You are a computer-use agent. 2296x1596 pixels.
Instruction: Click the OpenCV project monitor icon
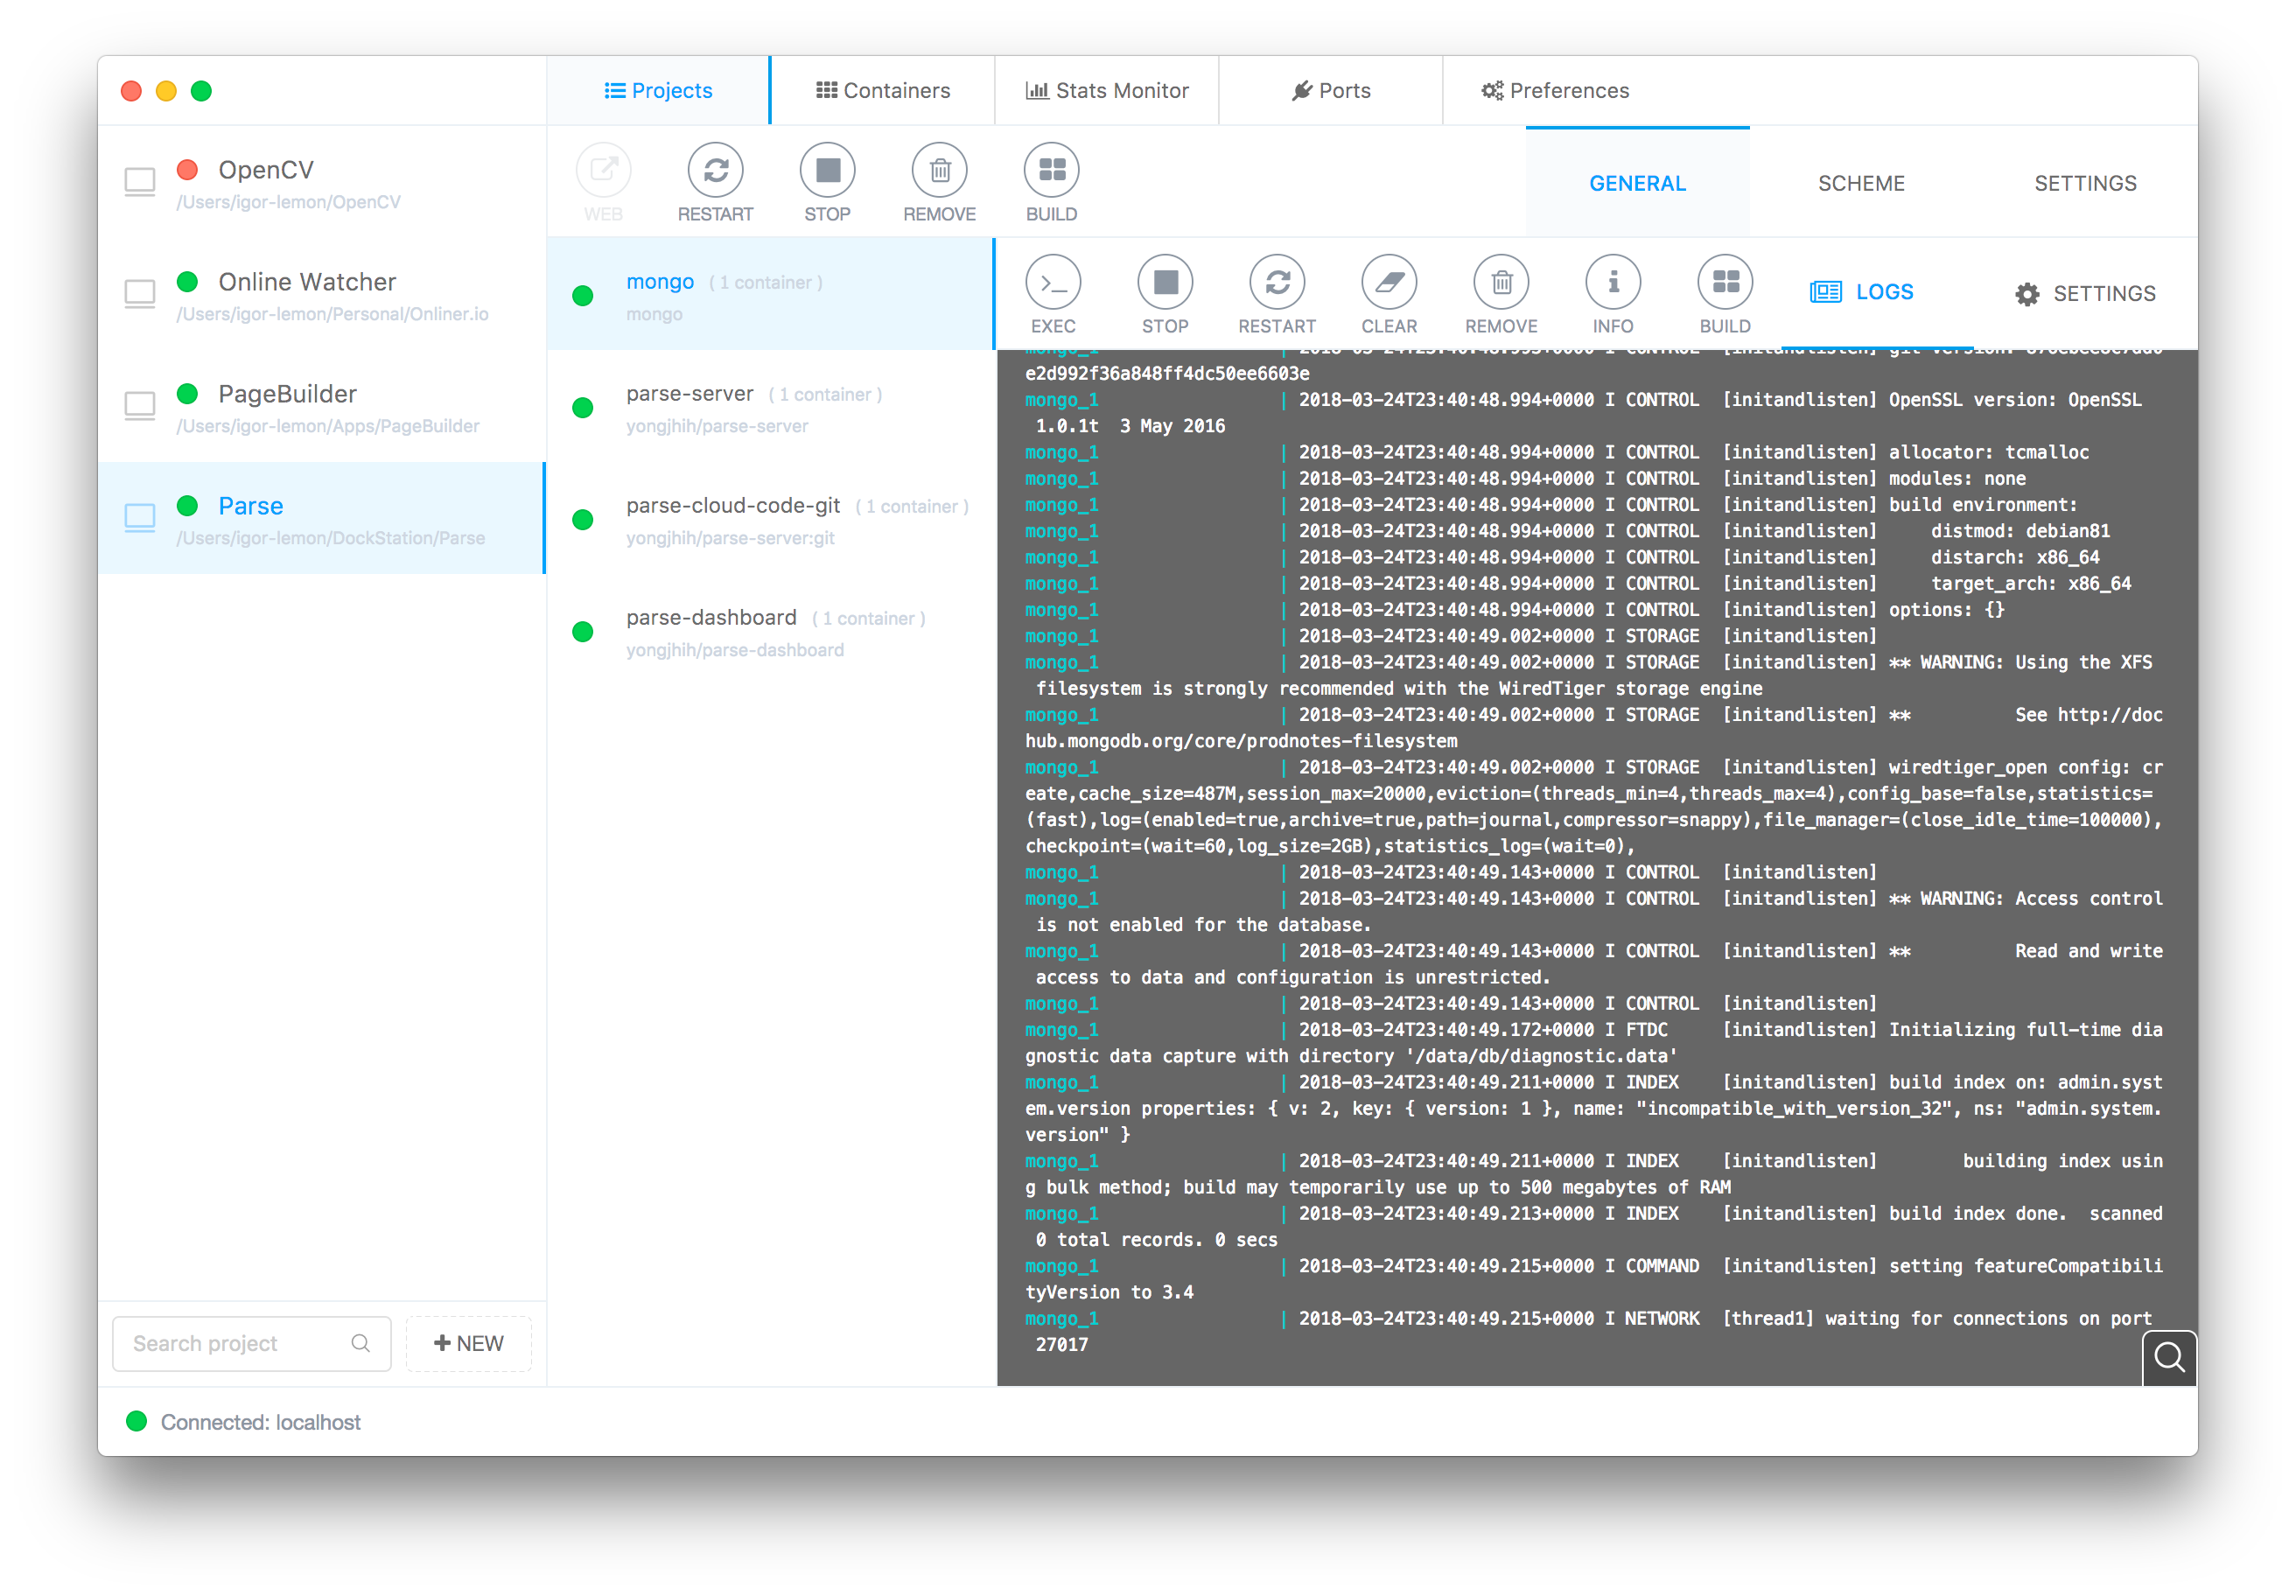[x=140, y=182]
